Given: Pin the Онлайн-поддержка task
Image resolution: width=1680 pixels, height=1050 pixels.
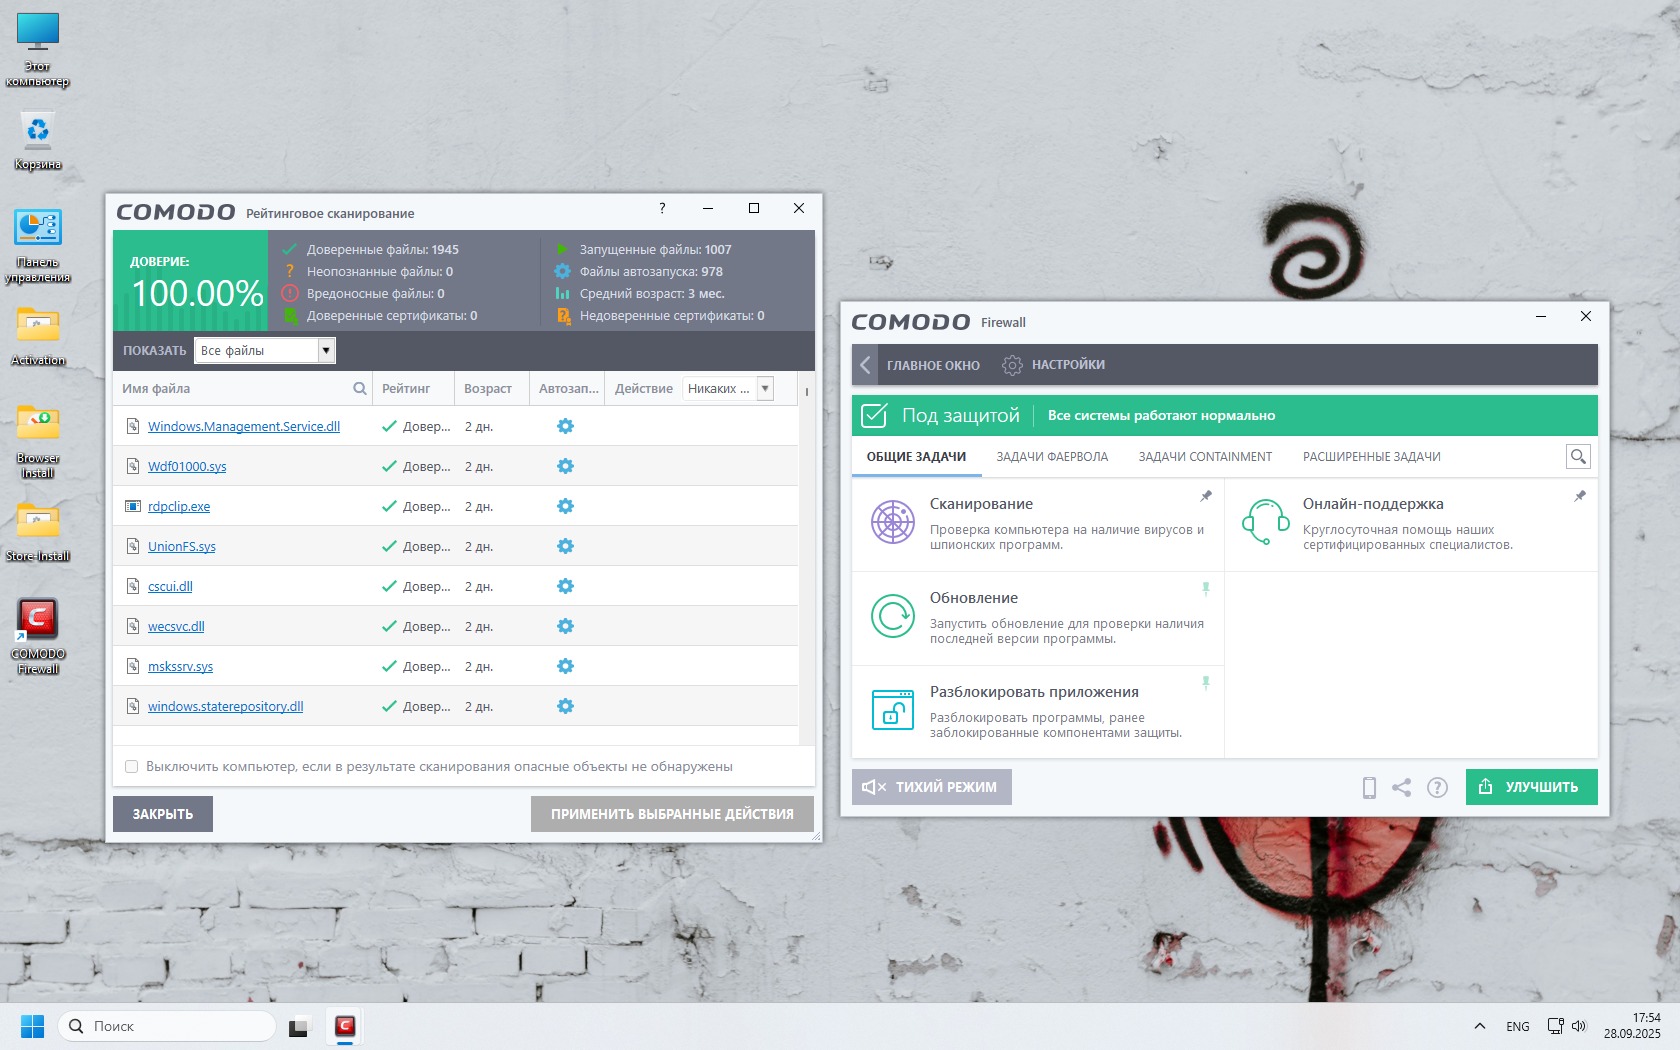Looking at the screenshot, I should coord(1580,496).
